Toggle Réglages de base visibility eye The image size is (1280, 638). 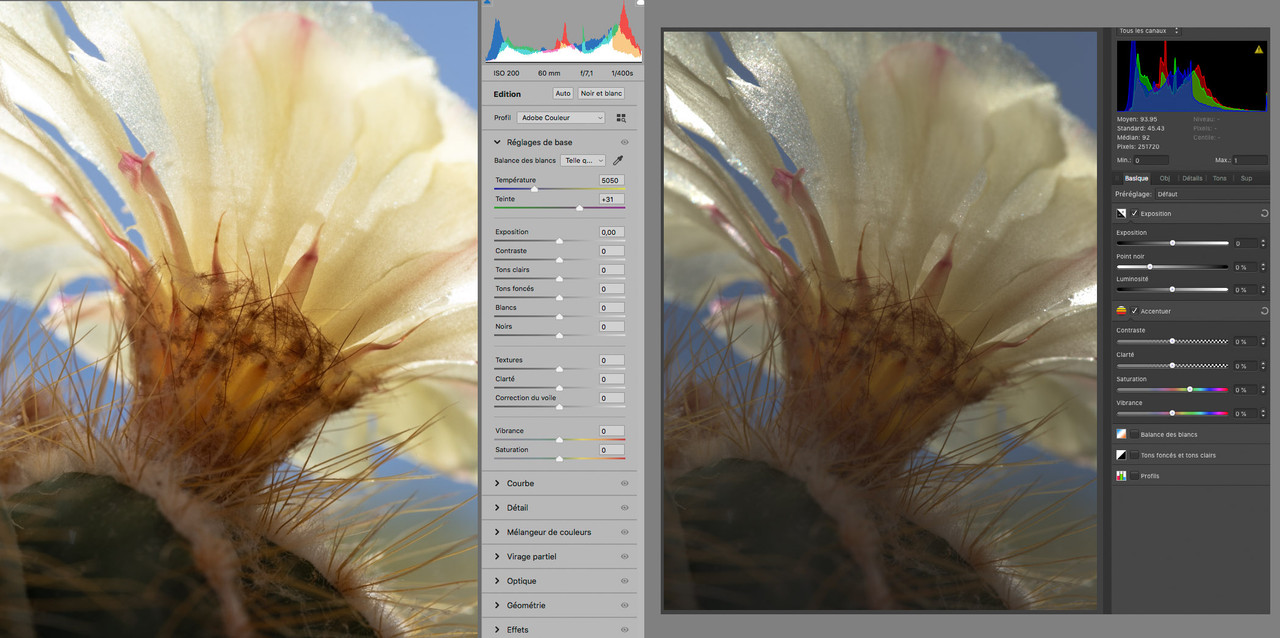[x=625, y=142]
